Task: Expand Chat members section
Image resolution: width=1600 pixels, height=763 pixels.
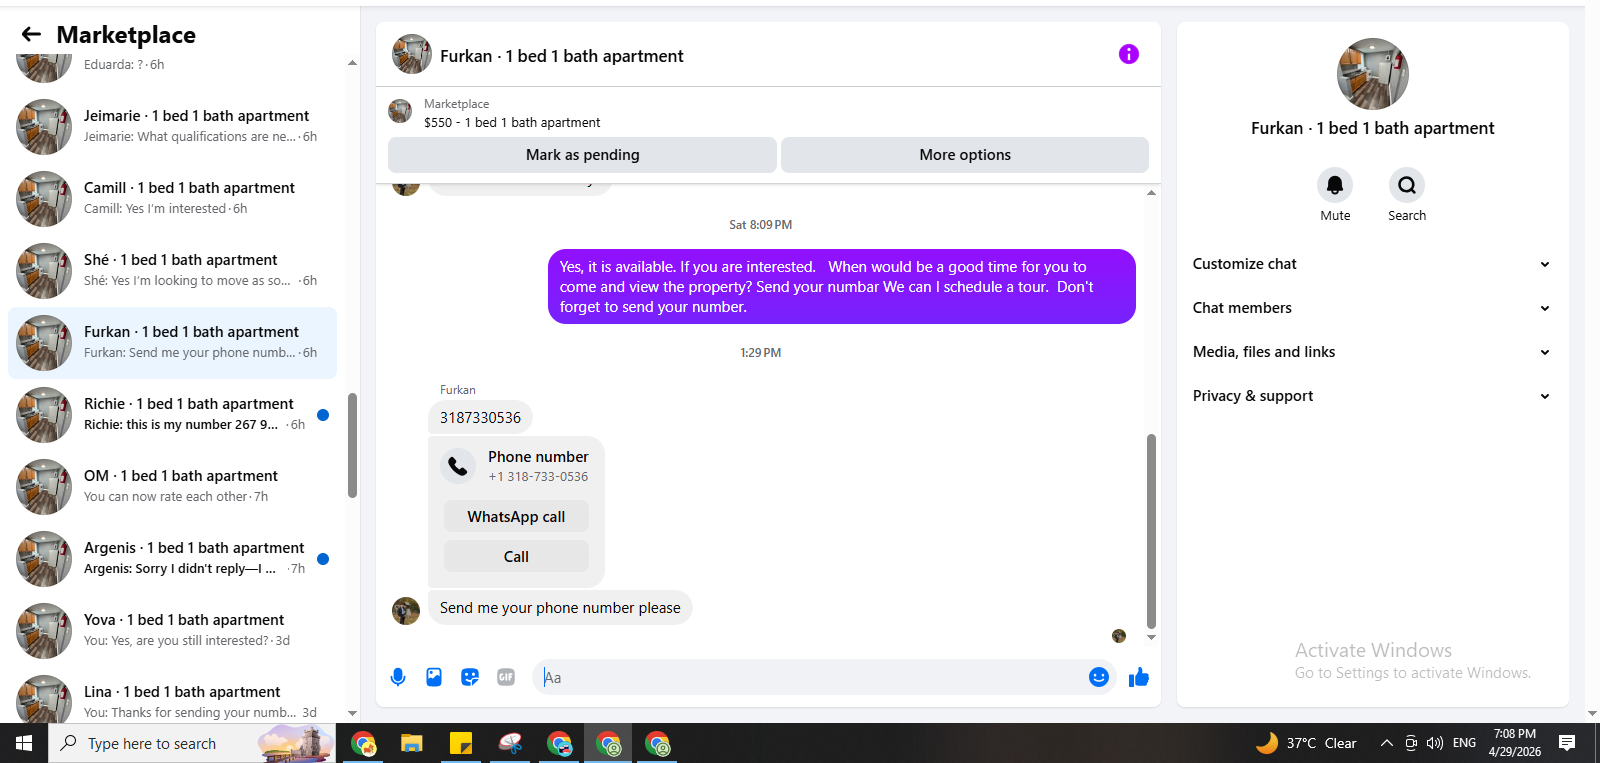Action: [x=1372, y=308]
